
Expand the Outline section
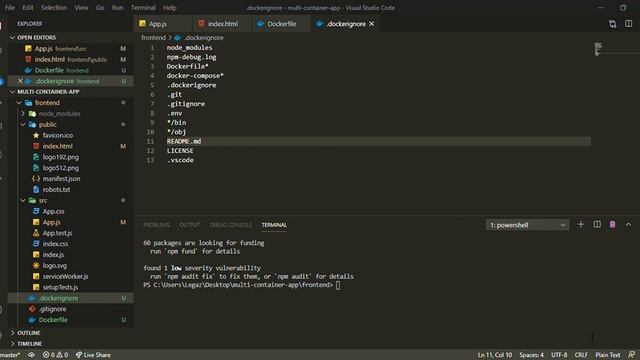(x=13, y=333)
